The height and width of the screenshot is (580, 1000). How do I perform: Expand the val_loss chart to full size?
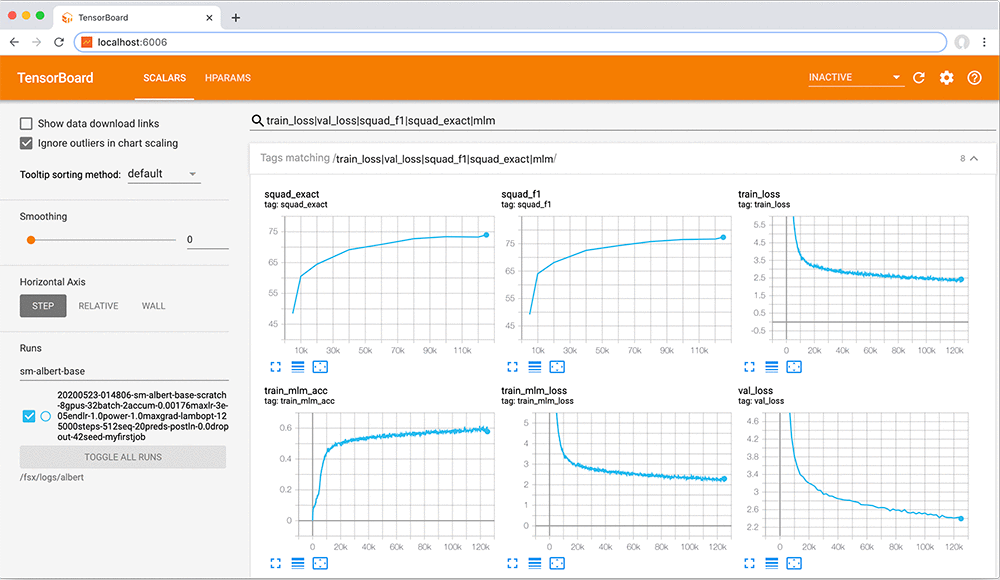tap(749, 563)
